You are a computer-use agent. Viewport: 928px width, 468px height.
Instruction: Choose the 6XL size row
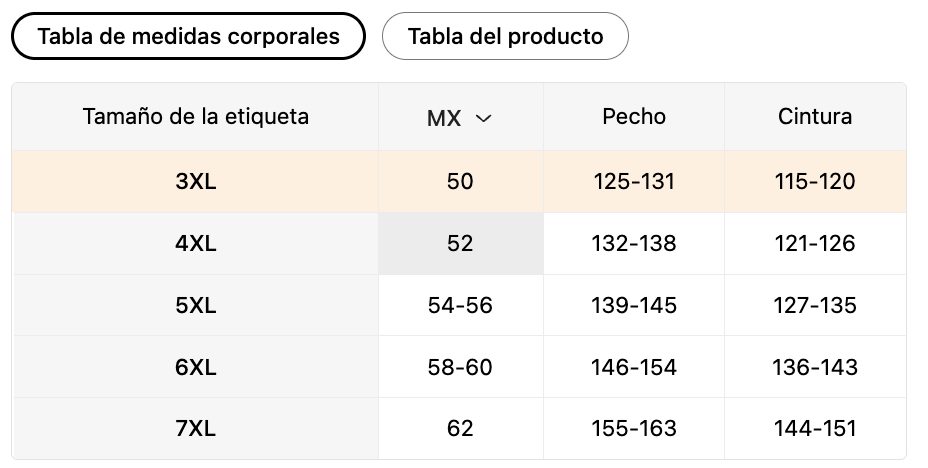(x=459, y=367)
